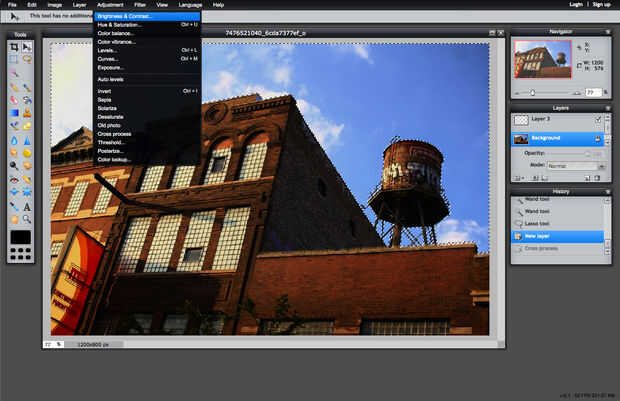Image resolution: width=620 pixels, height=401 pixels.
Task: Select the Smudge tool
Action: click(x=14, y=153)
